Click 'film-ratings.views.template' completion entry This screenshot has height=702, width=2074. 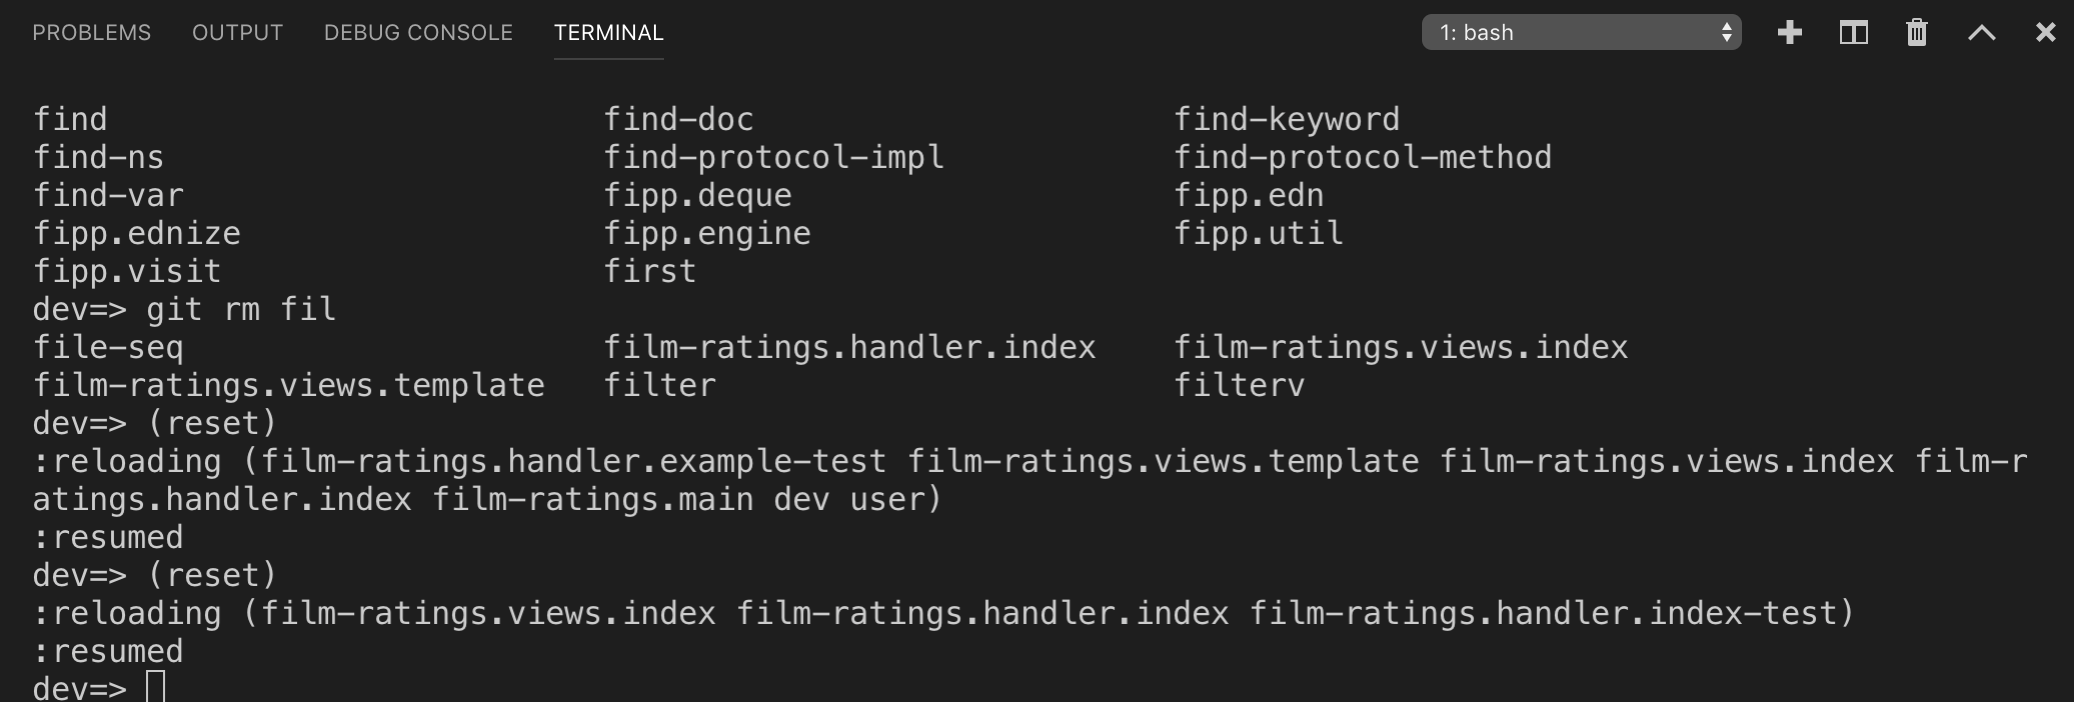289,385
